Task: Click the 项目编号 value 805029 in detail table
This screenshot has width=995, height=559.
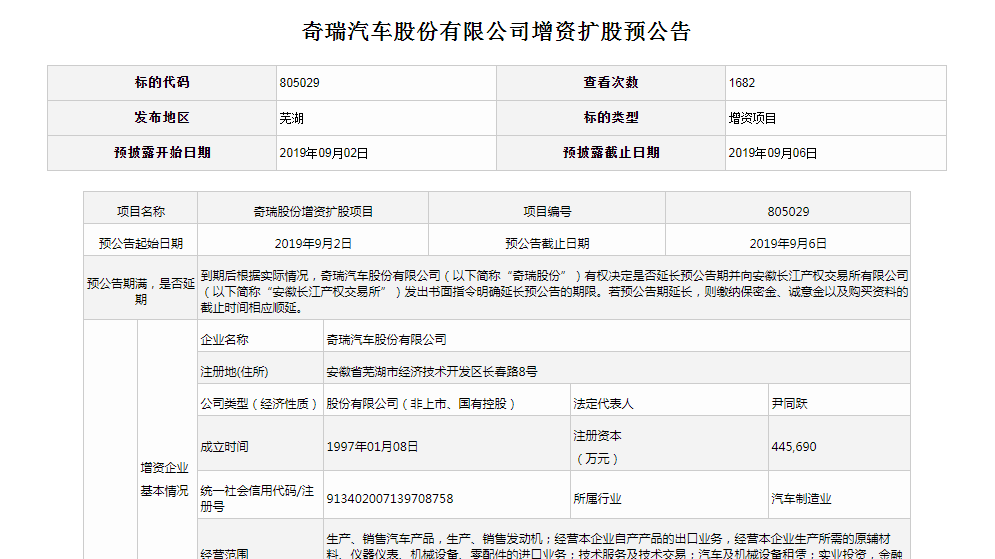Action: (788, 212)
